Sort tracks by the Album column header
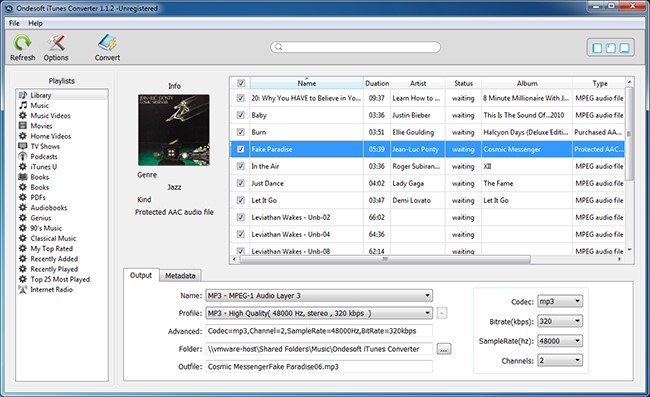Image resolution: width=650 pixels, height=397 pixels. pos(527,83)
